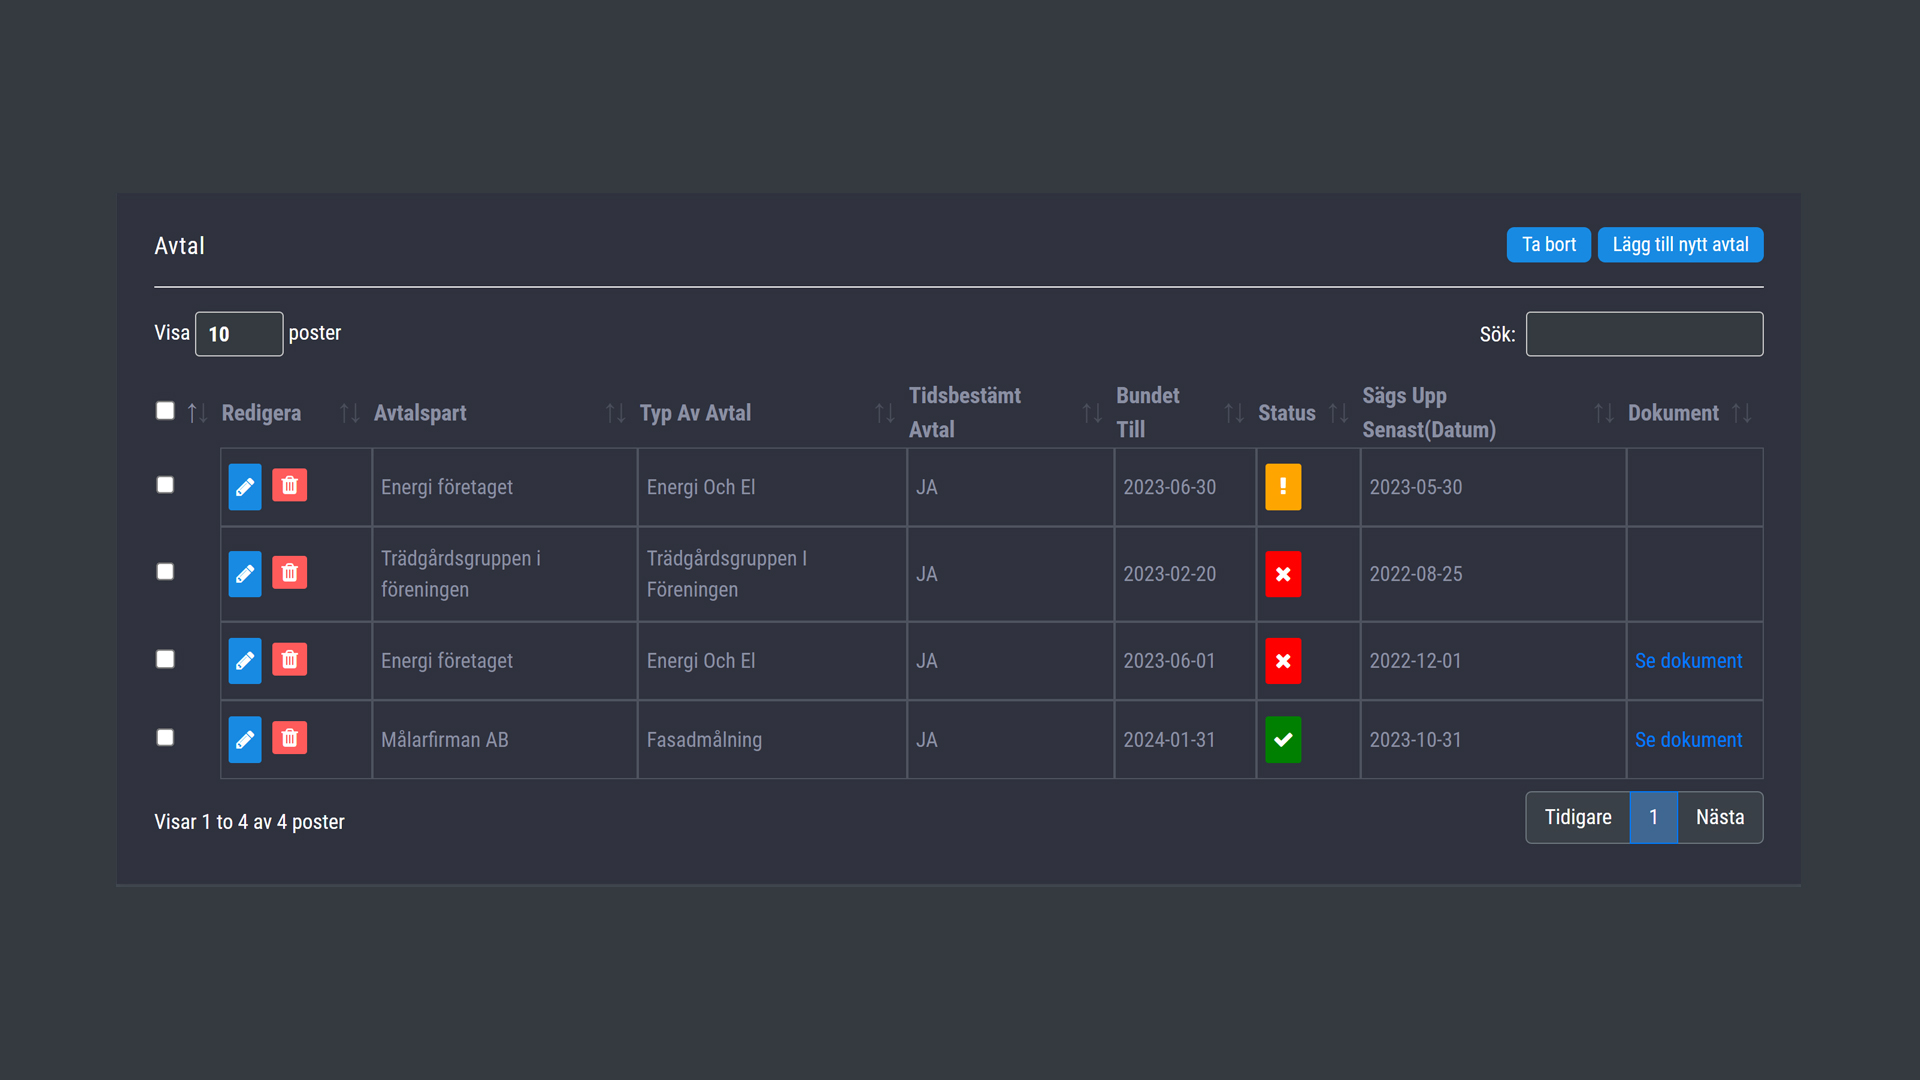Click the date 2023-02-20 cell
The image size is (1920, 1080).
pyautogui.click(x=1185, y=574)
